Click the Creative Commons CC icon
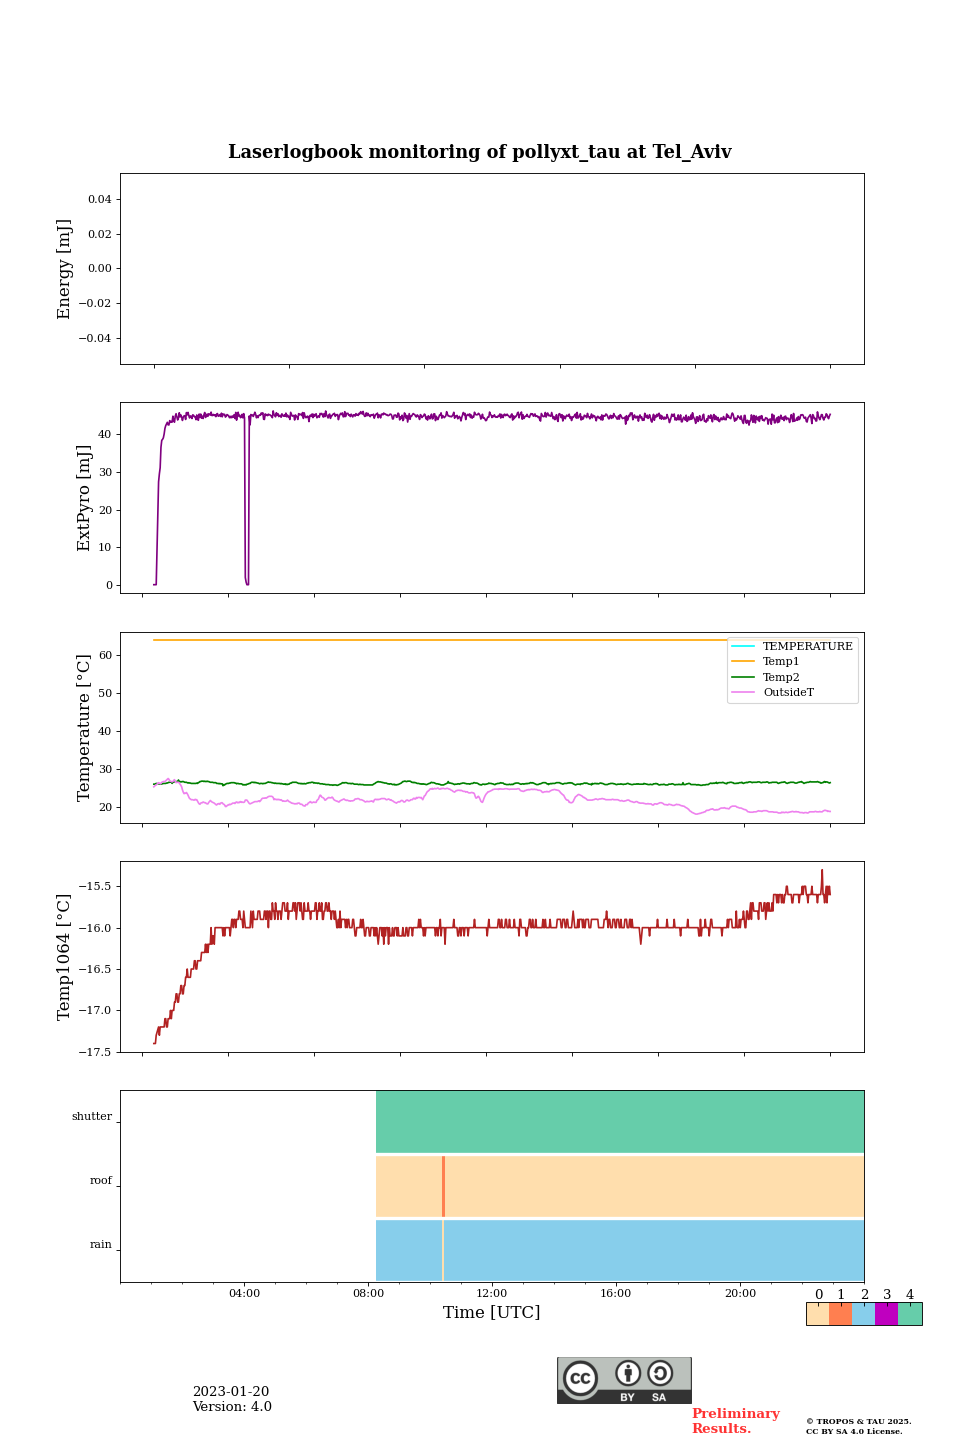 [x=580, y=1378]
